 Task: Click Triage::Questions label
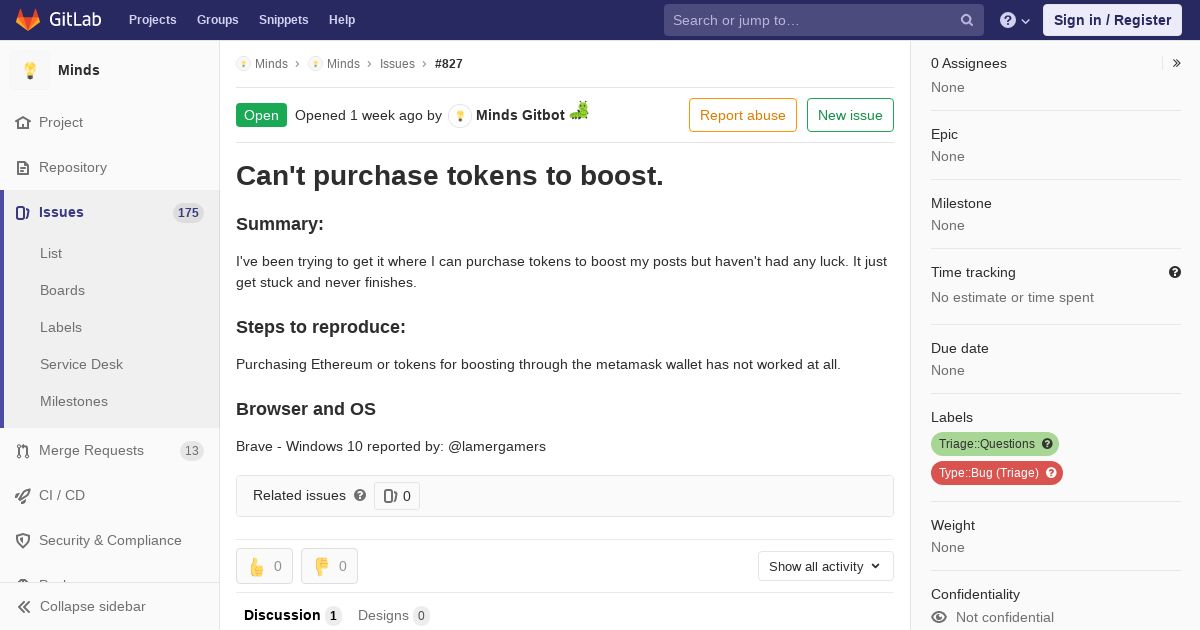click(x=985, y=444)
